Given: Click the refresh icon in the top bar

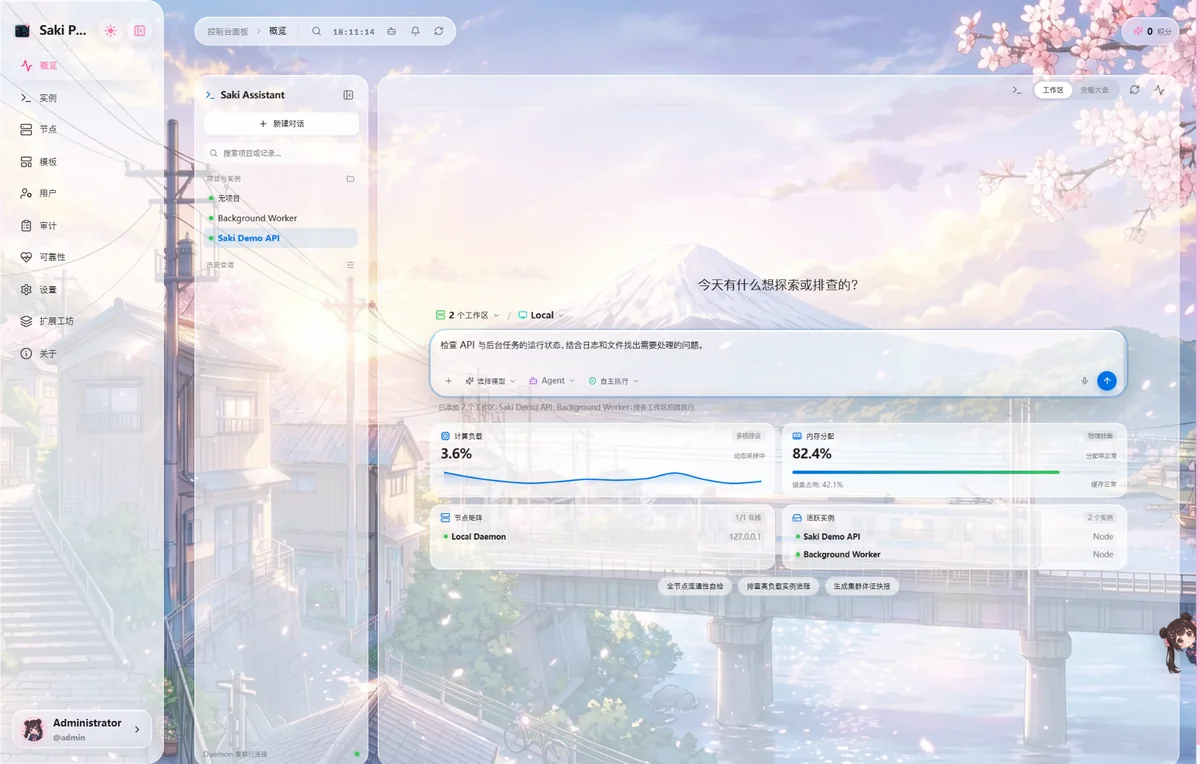Looking at the screenshot, I should 439,31.
